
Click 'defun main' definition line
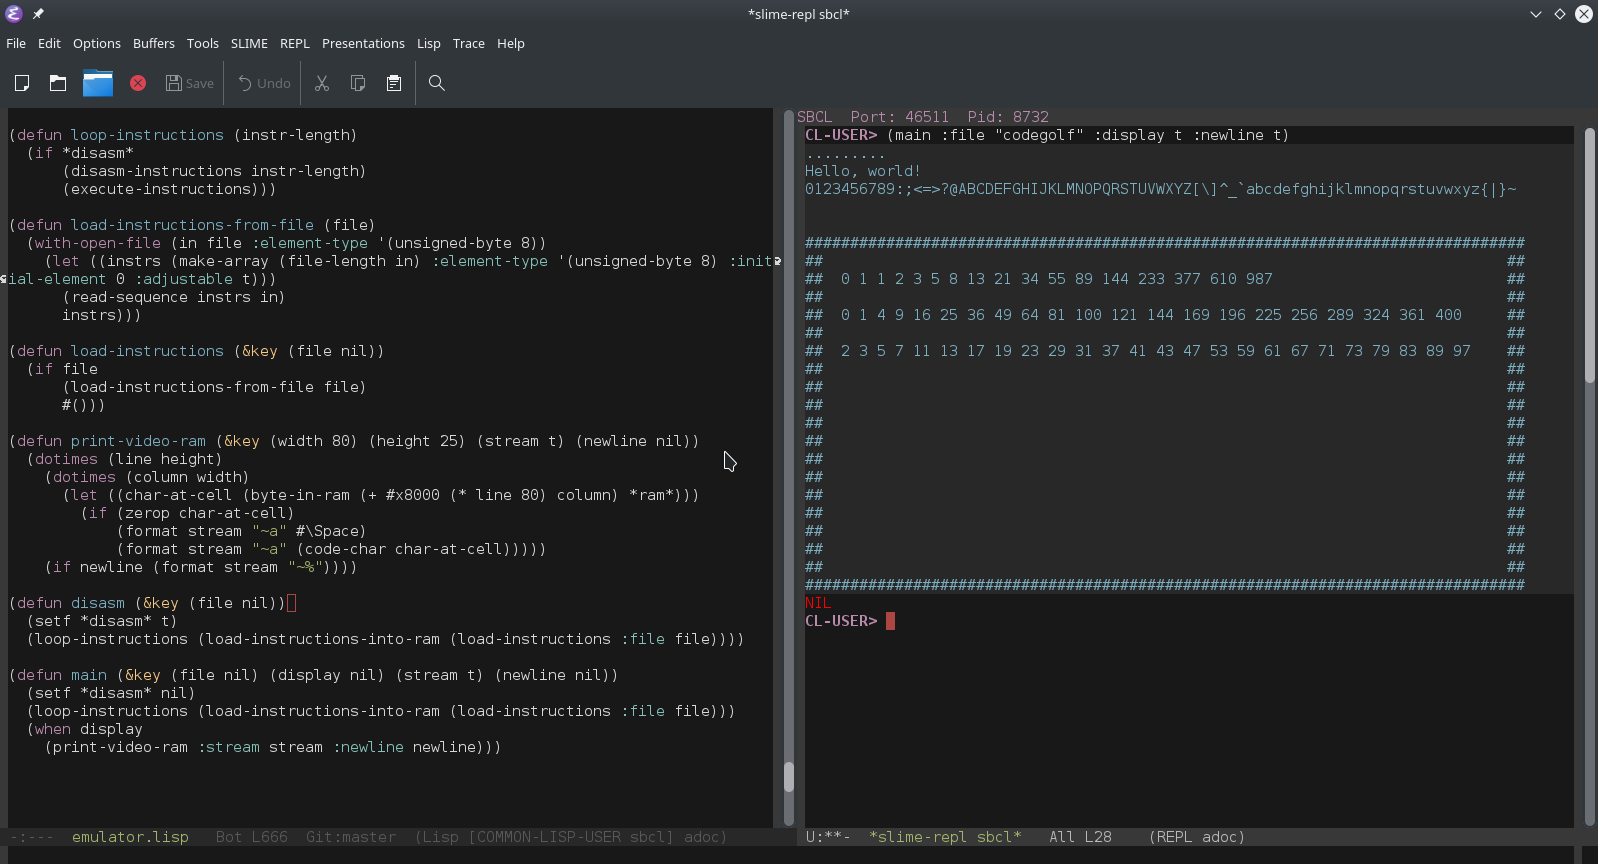pos(314,675)
